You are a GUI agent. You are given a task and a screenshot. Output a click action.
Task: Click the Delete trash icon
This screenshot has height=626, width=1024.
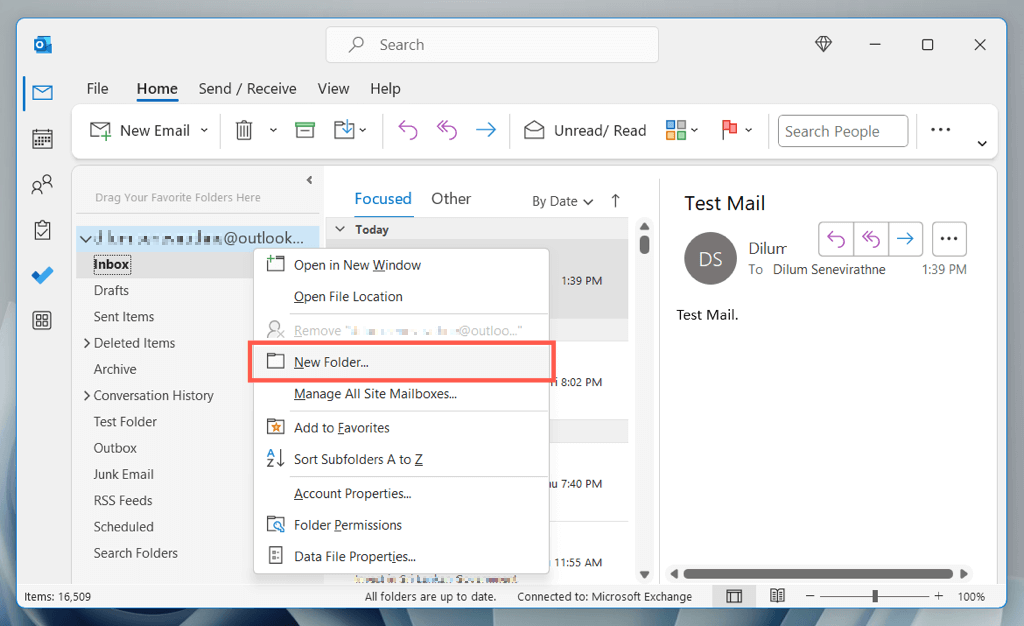tap(243, 130)
